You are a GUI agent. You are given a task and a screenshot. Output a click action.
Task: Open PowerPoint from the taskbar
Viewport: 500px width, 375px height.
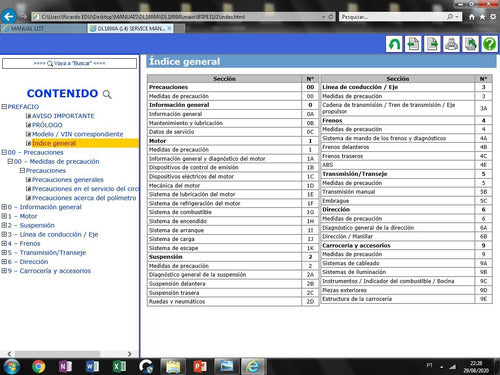(200, 367)
